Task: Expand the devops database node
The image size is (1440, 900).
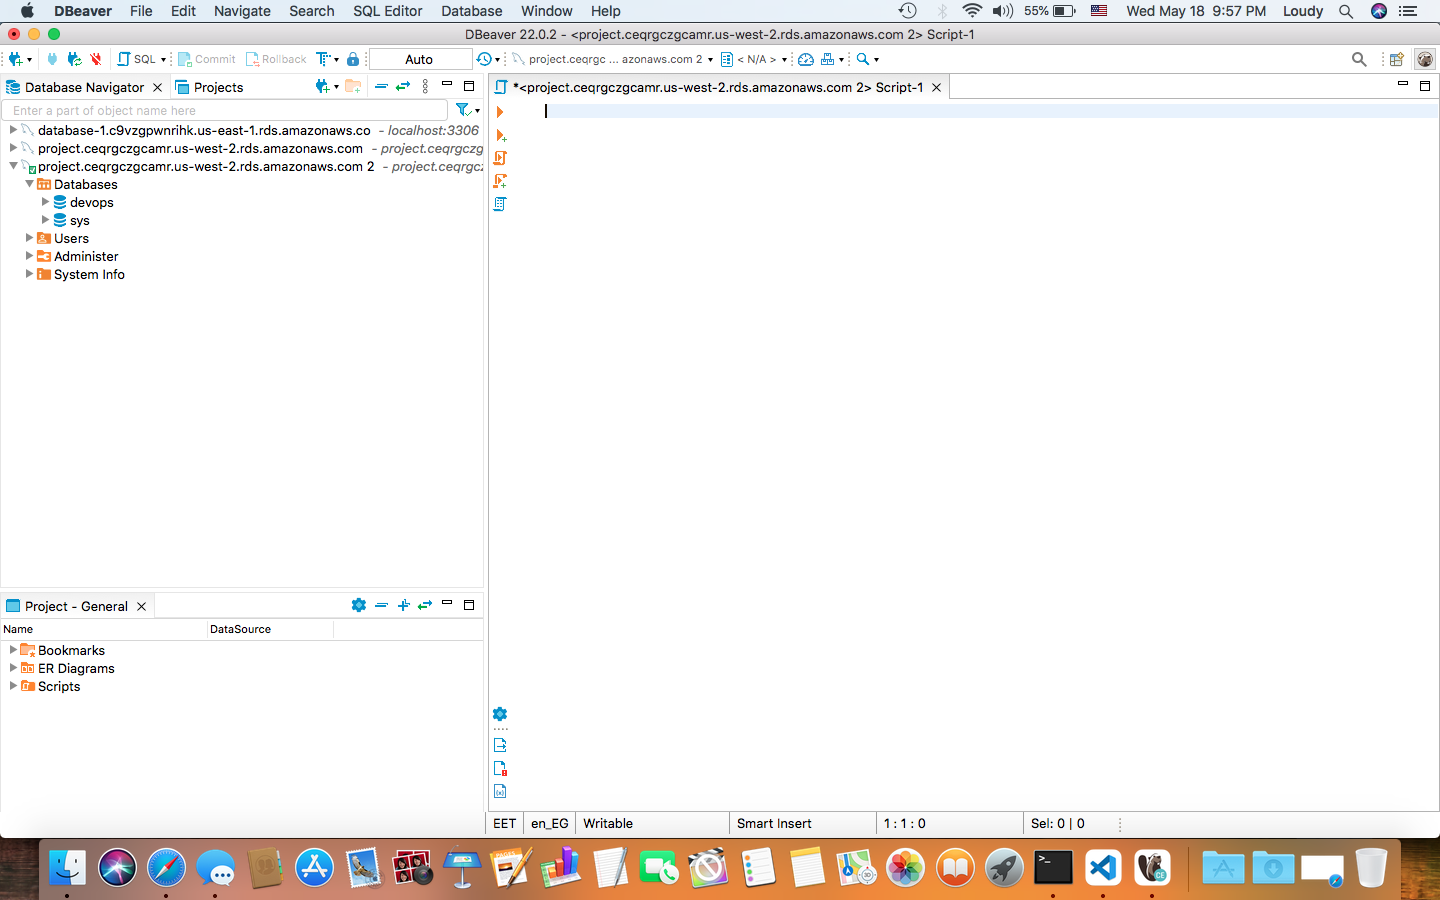Action: 45,202
